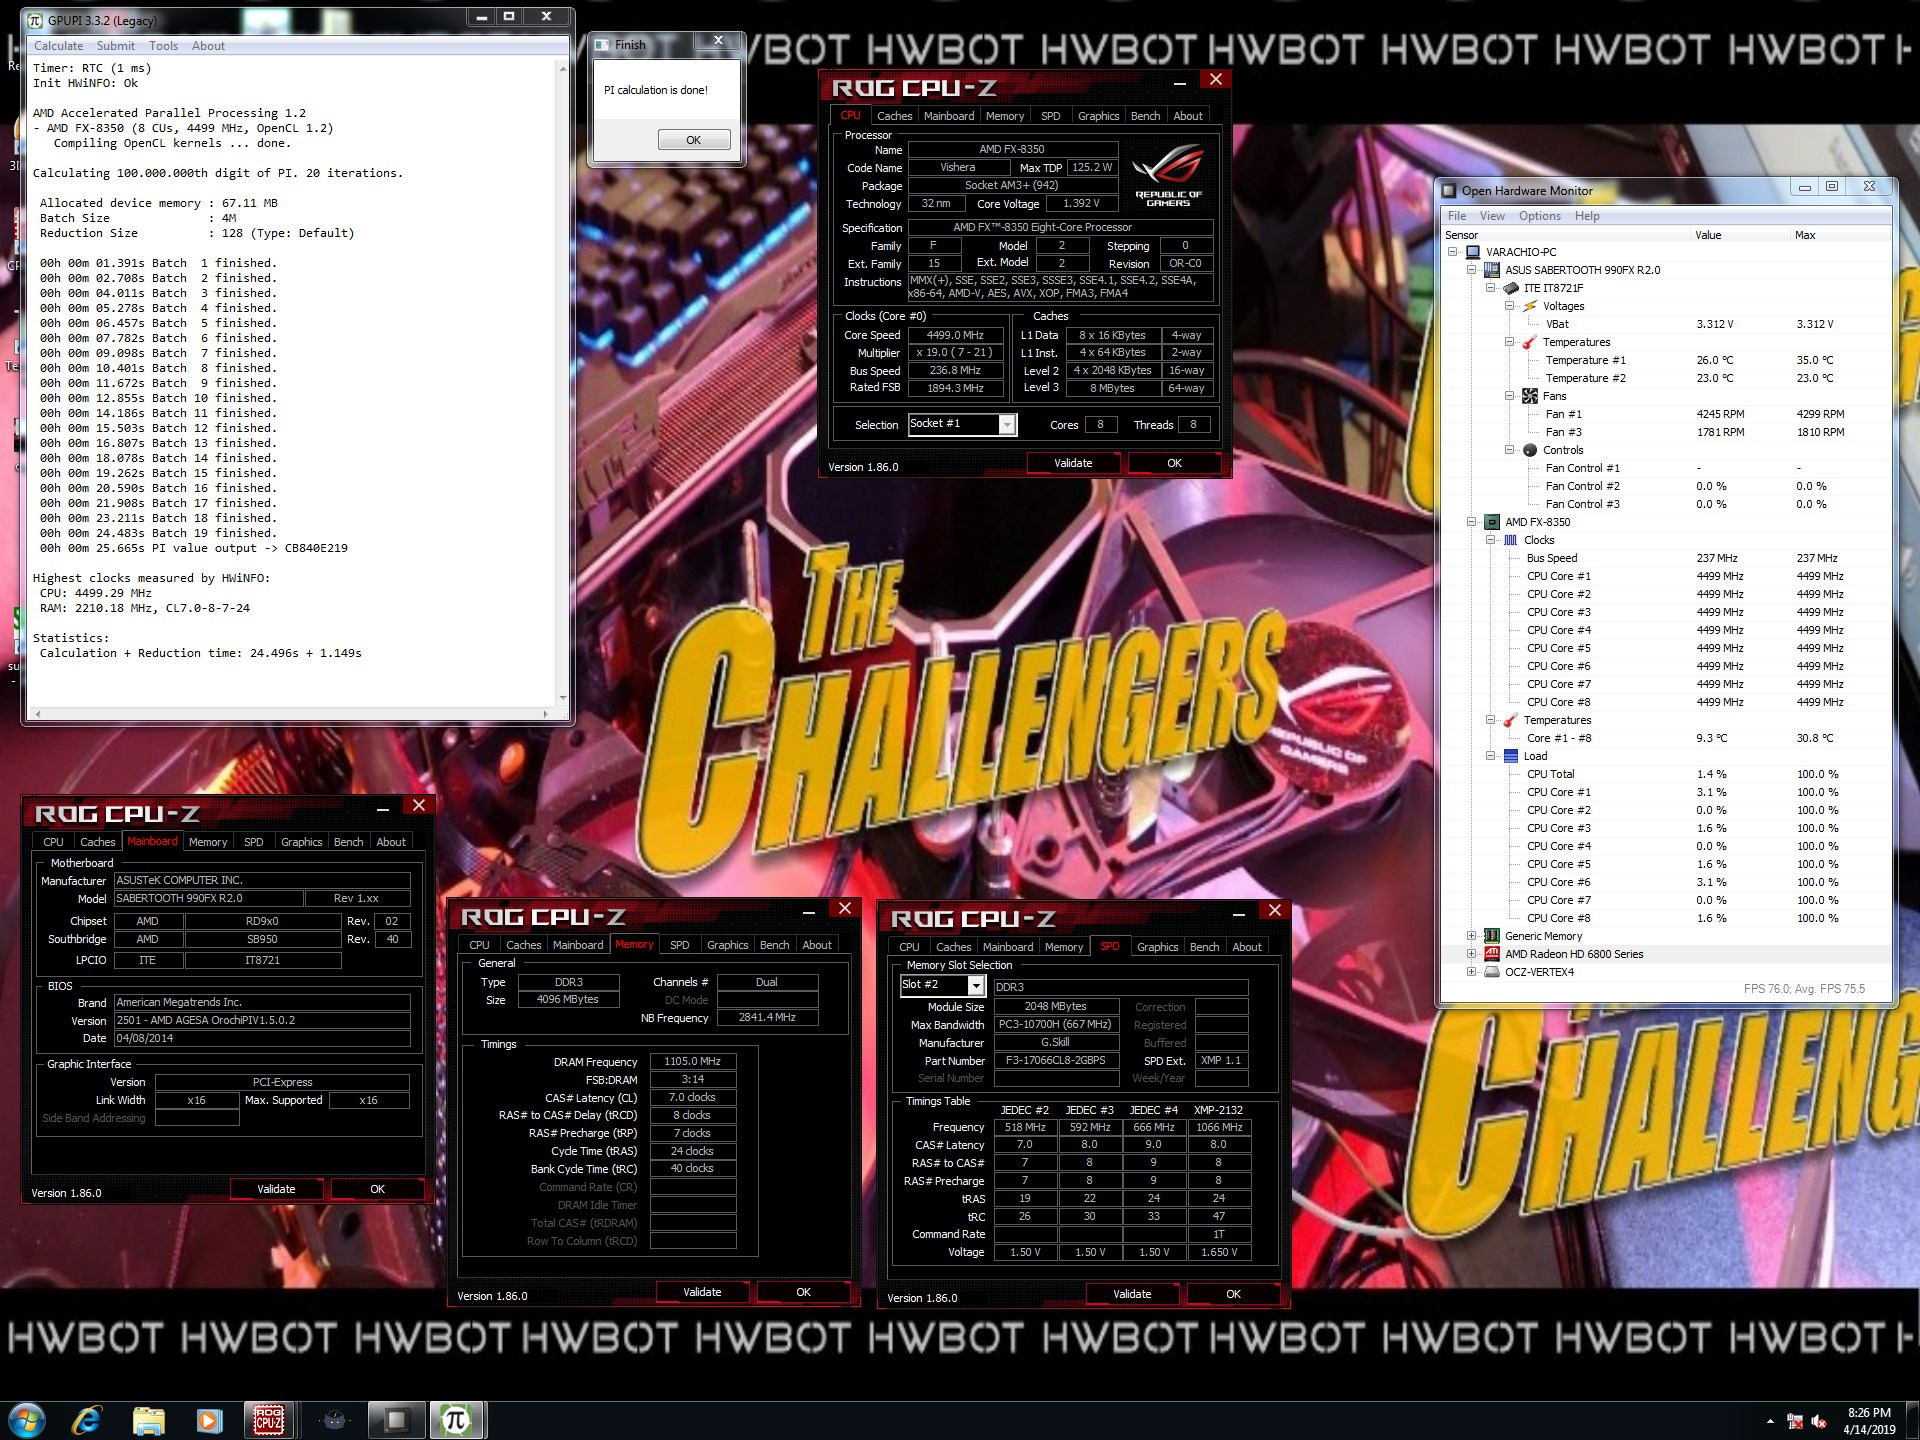Click OK in PI calculation done dialog
Image resolution: width=1920 pixels, height=1440 pixels.
693,140
